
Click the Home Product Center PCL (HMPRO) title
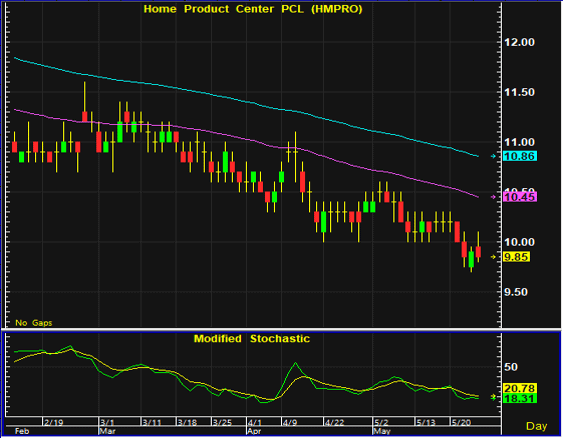(x=253, y=9)
